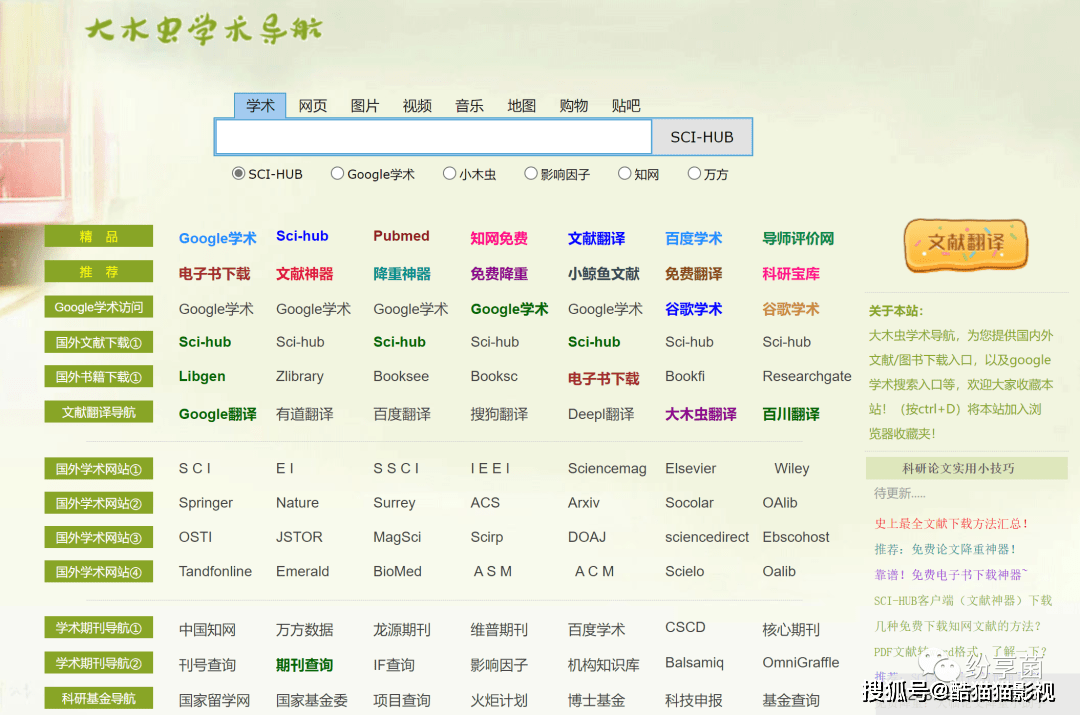
Task: Select the 影响因子 radio option
Action: pos(531,174)
